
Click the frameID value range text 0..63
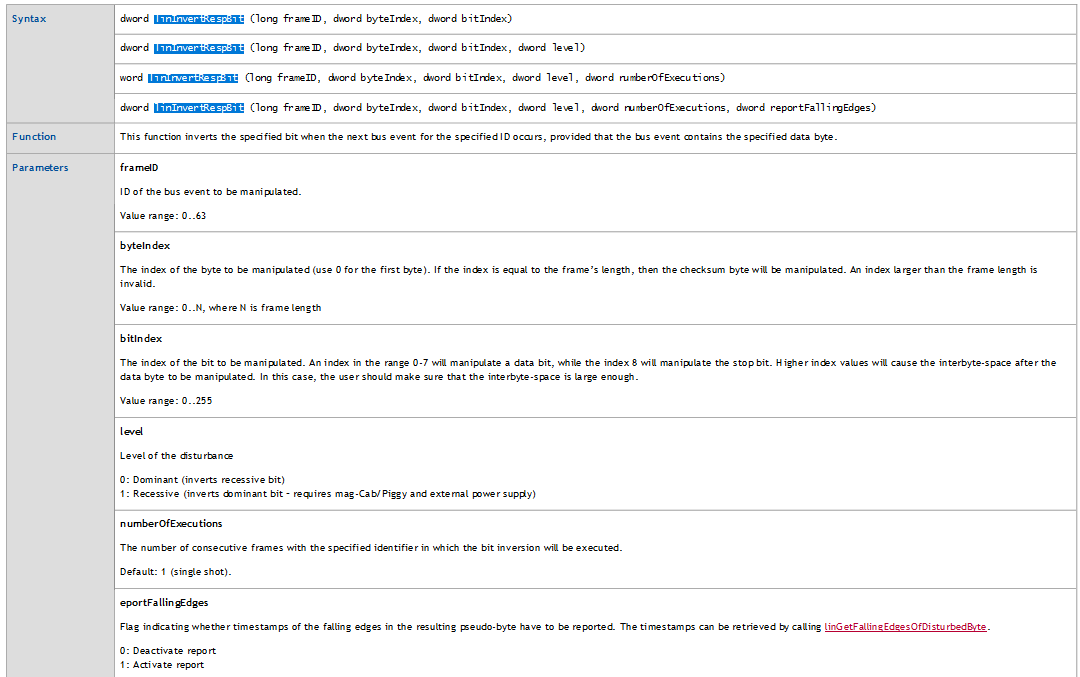pyautogui.click(x=162, y=215)
